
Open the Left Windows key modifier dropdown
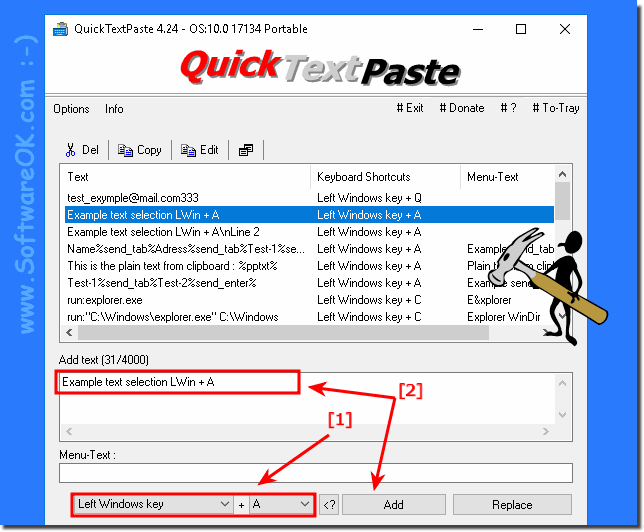click(153, 504)
